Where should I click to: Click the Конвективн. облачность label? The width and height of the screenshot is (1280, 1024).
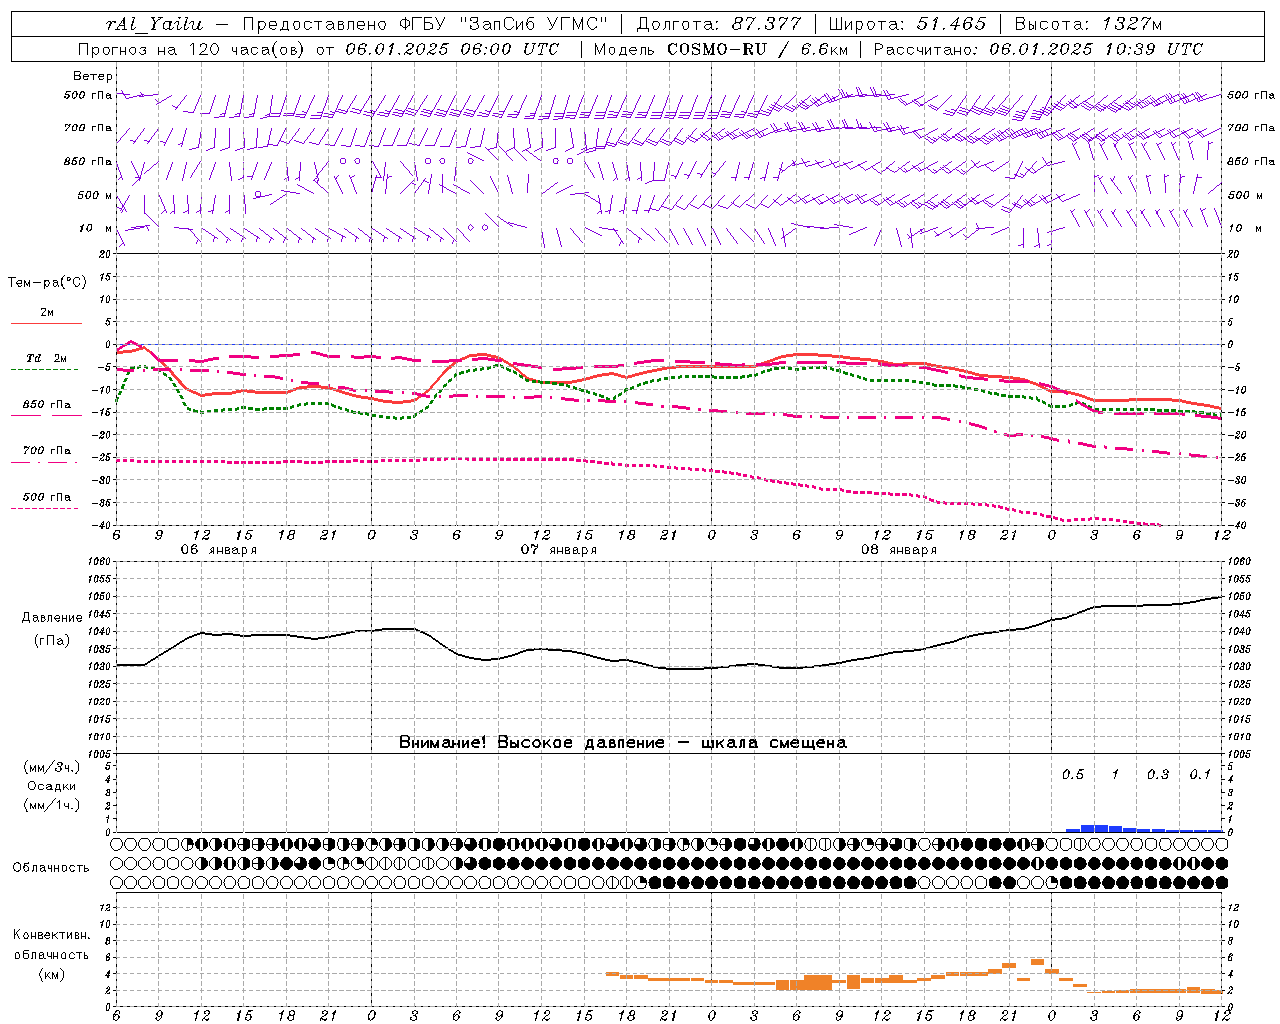(x=51, y=945)
